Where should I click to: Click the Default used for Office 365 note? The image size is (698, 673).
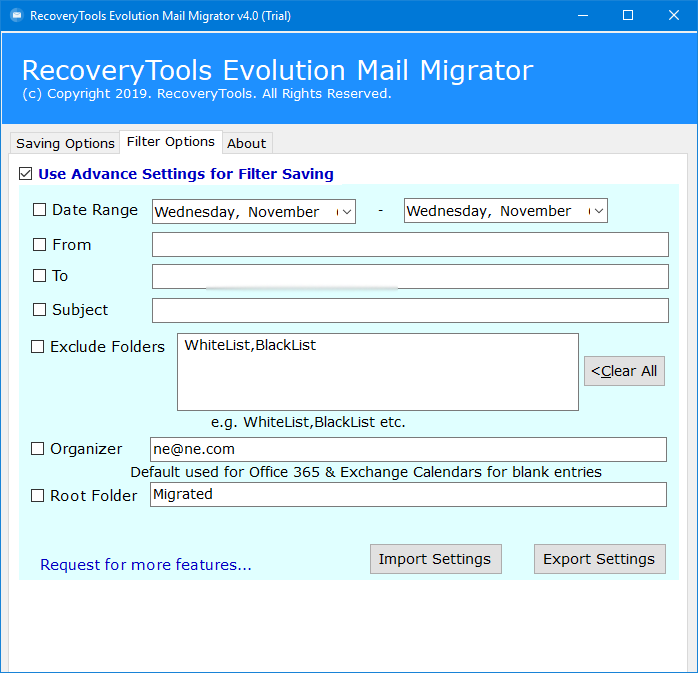pyautogui.click(x=366, y=472)
